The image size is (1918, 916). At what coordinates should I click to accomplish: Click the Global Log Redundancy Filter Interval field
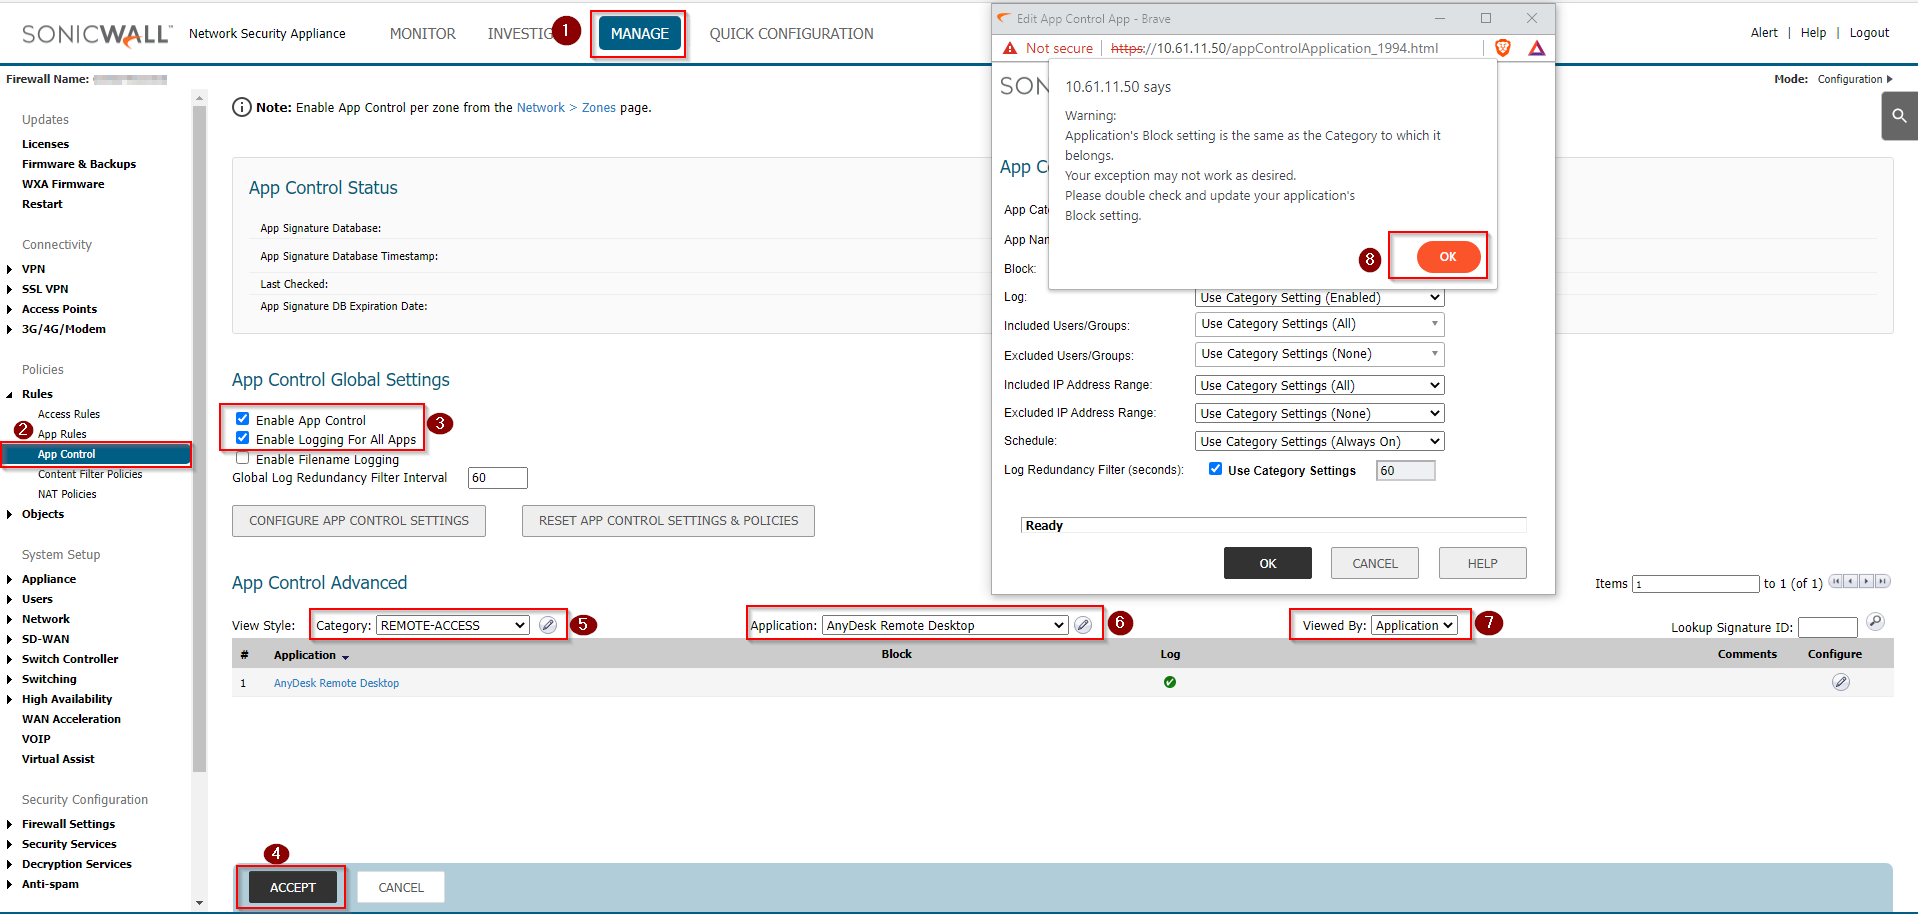pos(497,478)
